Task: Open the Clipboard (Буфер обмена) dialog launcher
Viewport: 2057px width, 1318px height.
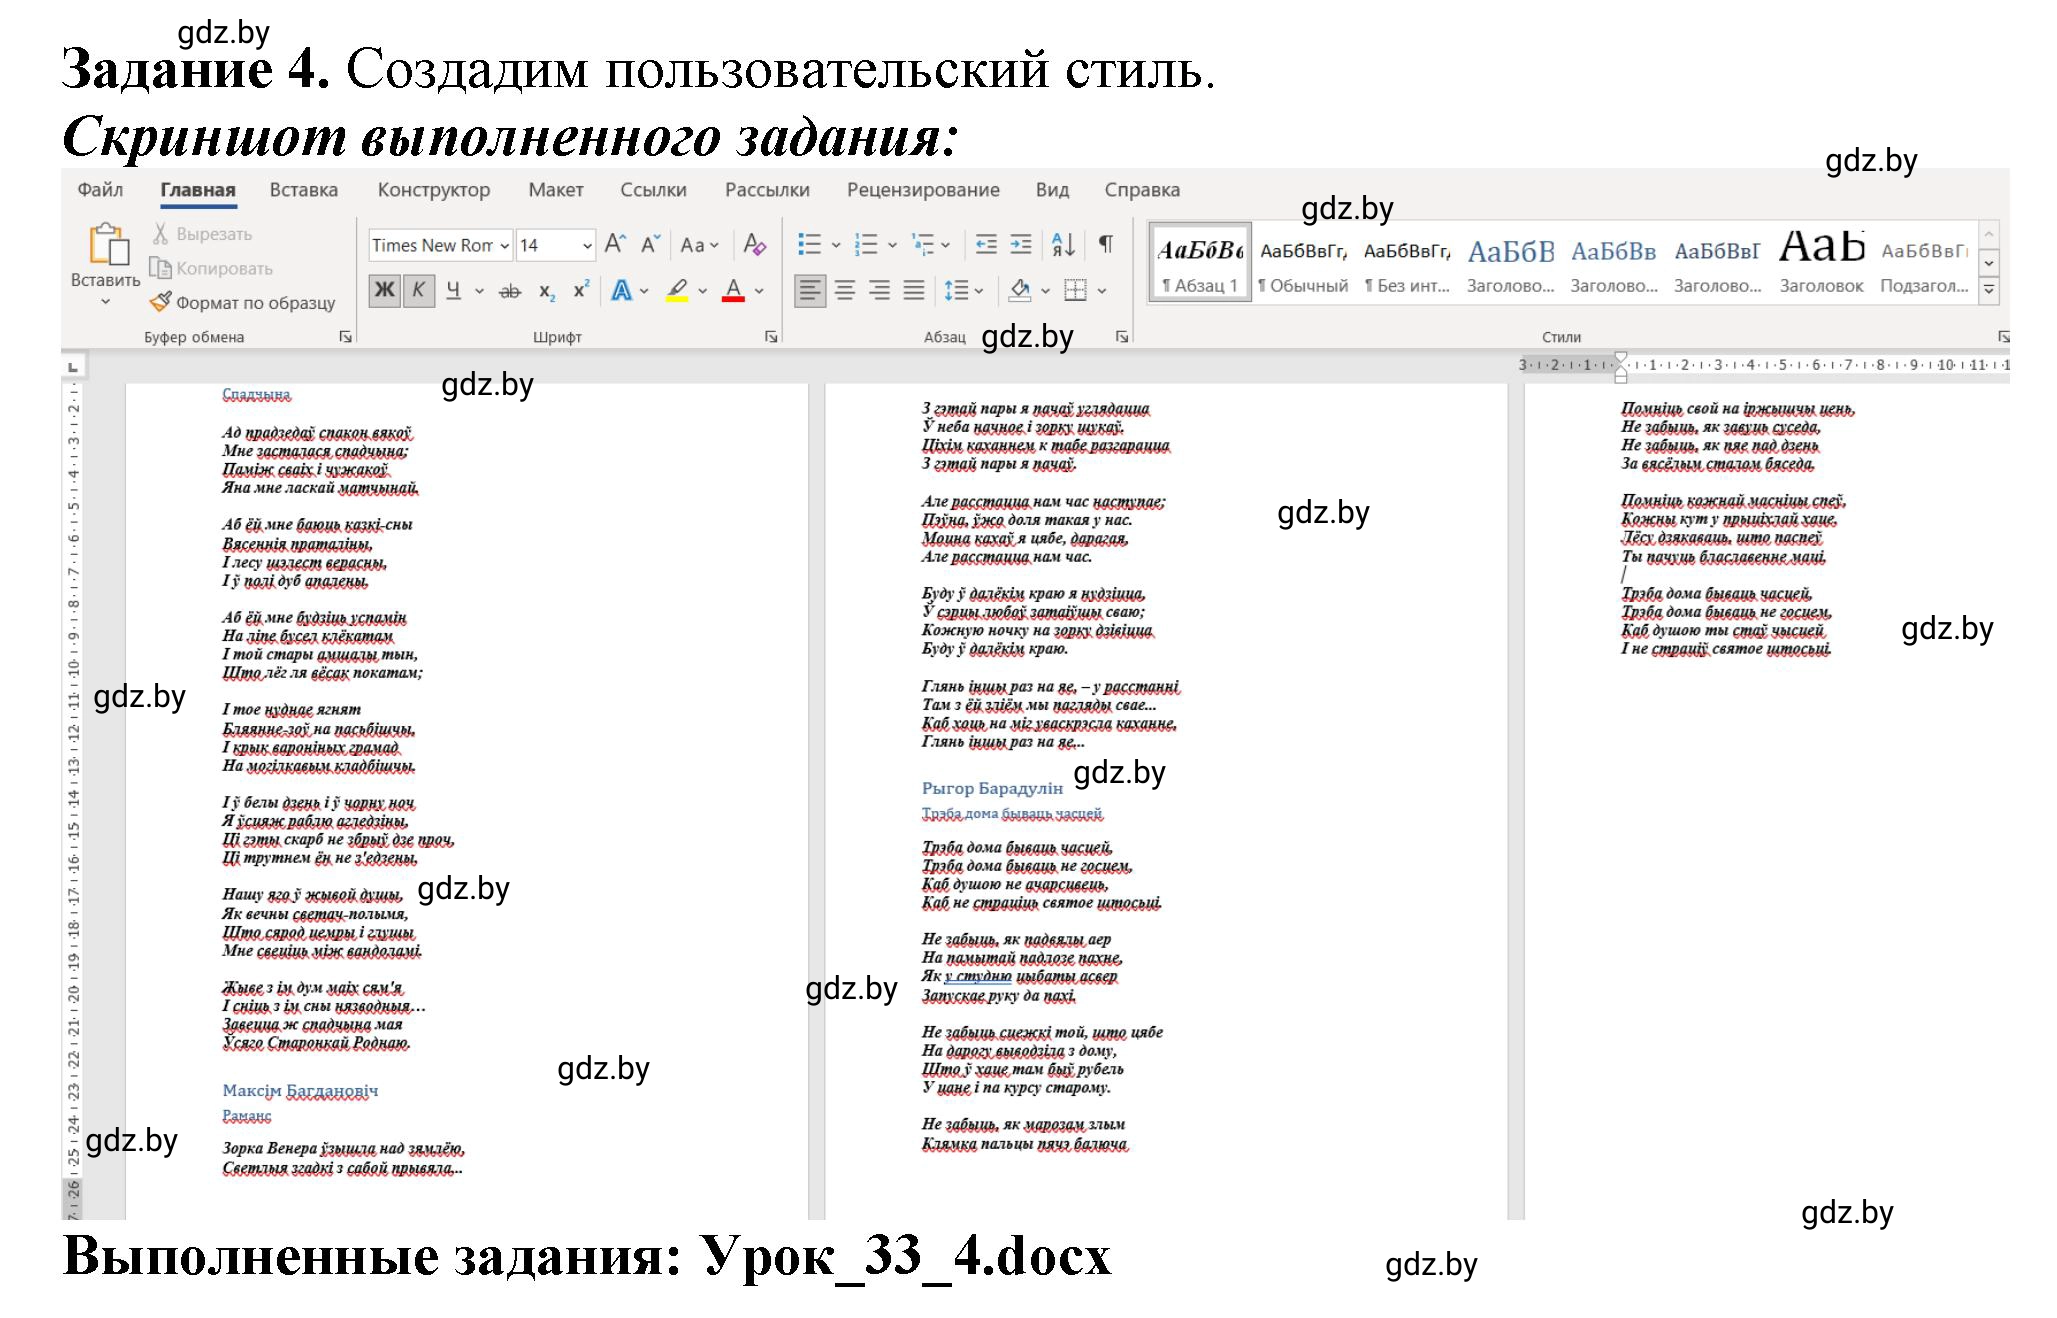Action: pos(345,337)
